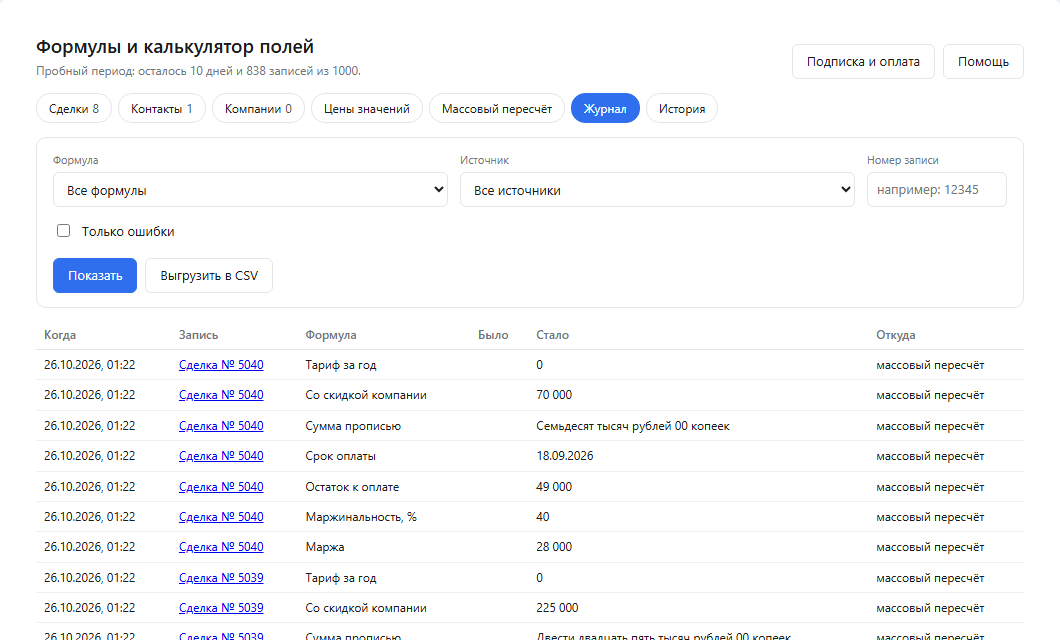Click the blue Показать button
The width and height of the screenshot is (1060, 640).
click(95, 276)
